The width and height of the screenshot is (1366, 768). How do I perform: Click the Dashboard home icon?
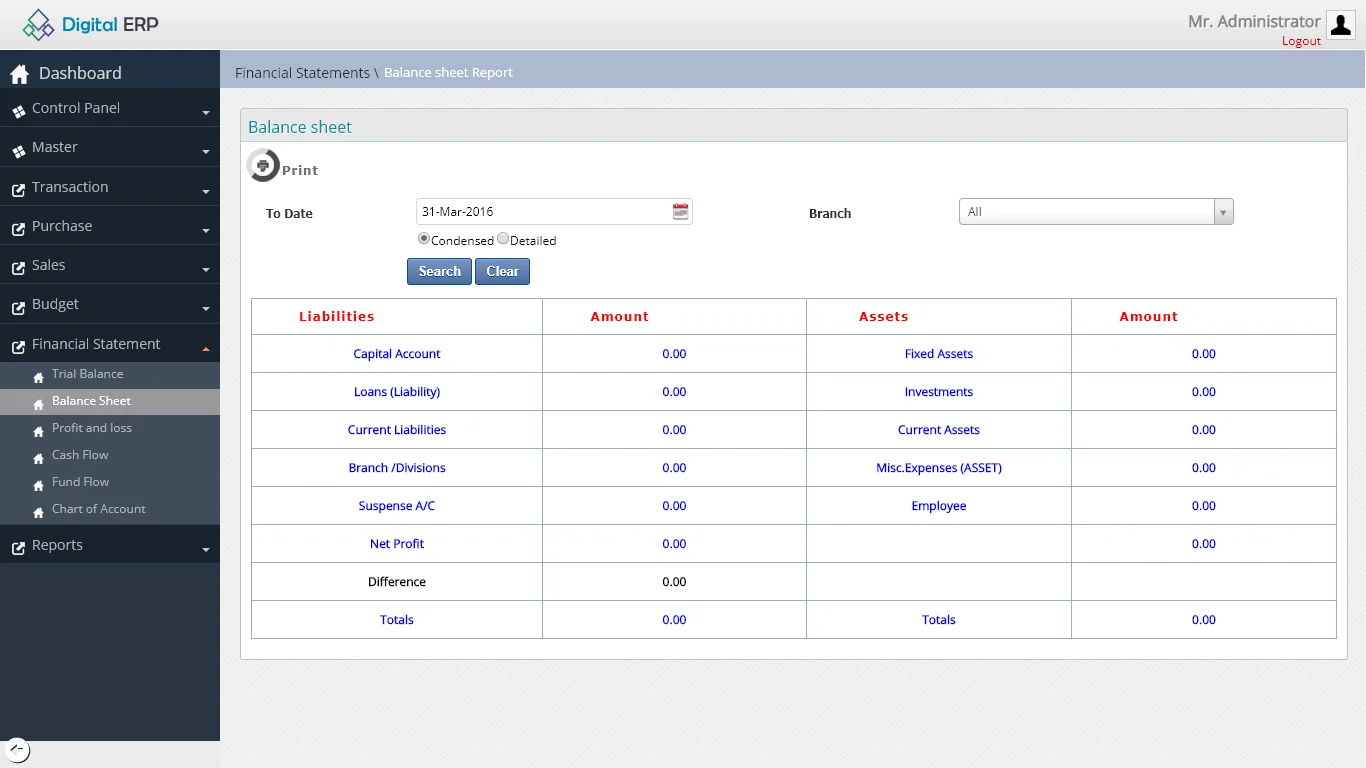(x=19, y=74)
